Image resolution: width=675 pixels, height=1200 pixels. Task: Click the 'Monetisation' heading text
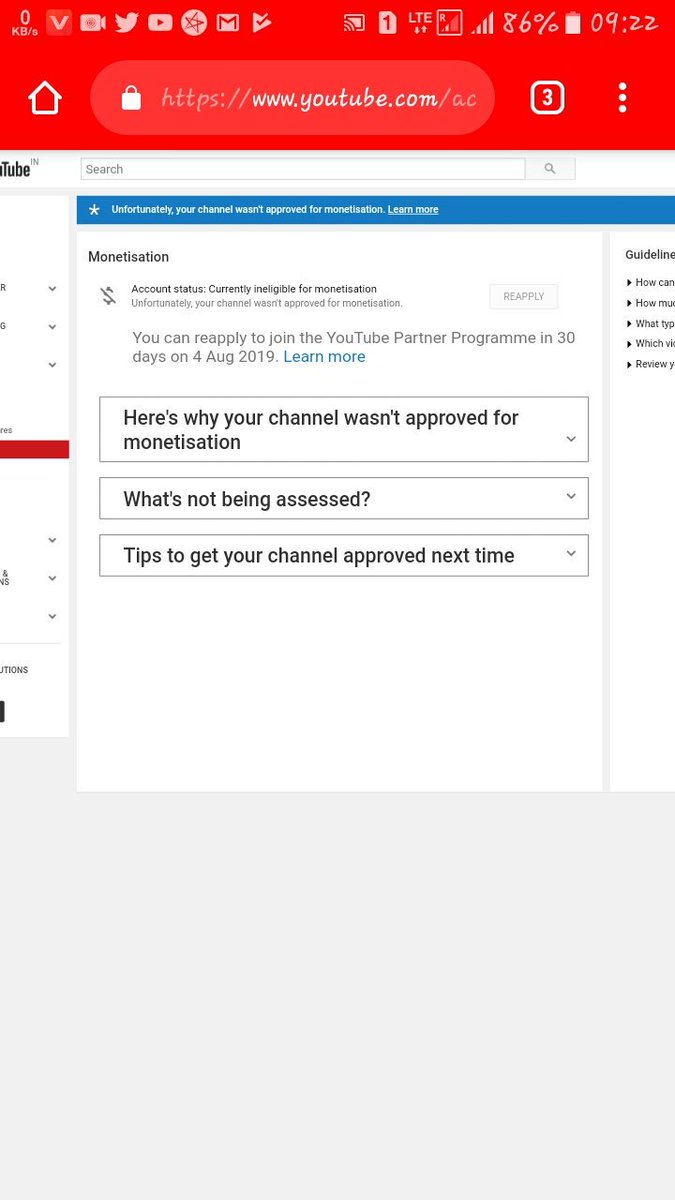click(128, 257)
